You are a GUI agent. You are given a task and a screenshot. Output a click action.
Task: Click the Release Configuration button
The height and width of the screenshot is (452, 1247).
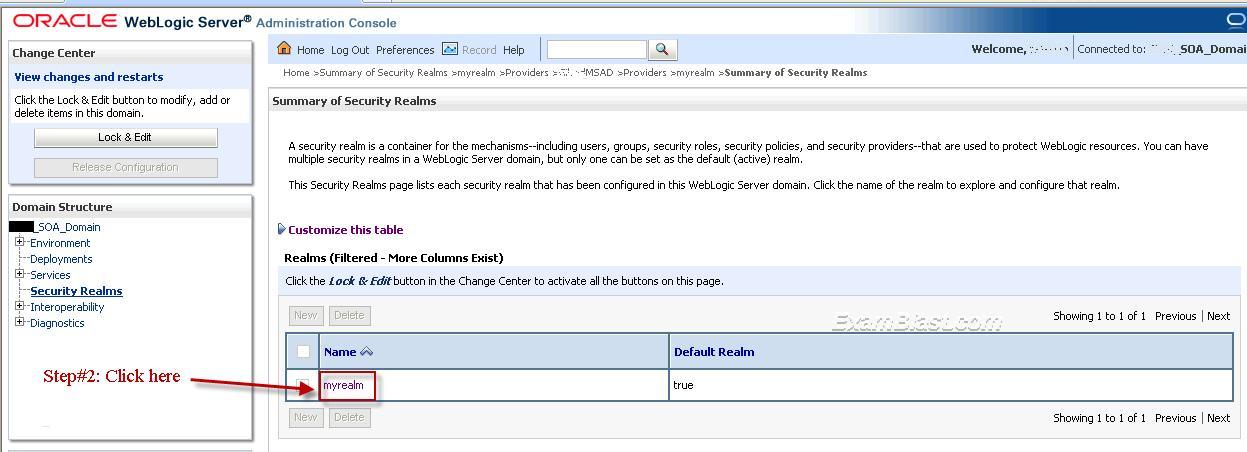(x=125, y=167)
